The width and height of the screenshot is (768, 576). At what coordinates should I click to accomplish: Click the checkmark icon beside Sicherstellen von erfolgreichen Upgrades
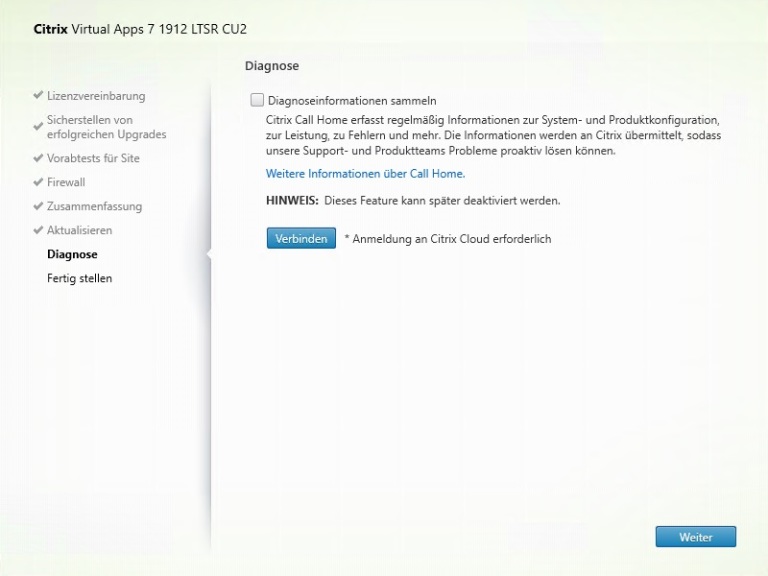point(38,126)
